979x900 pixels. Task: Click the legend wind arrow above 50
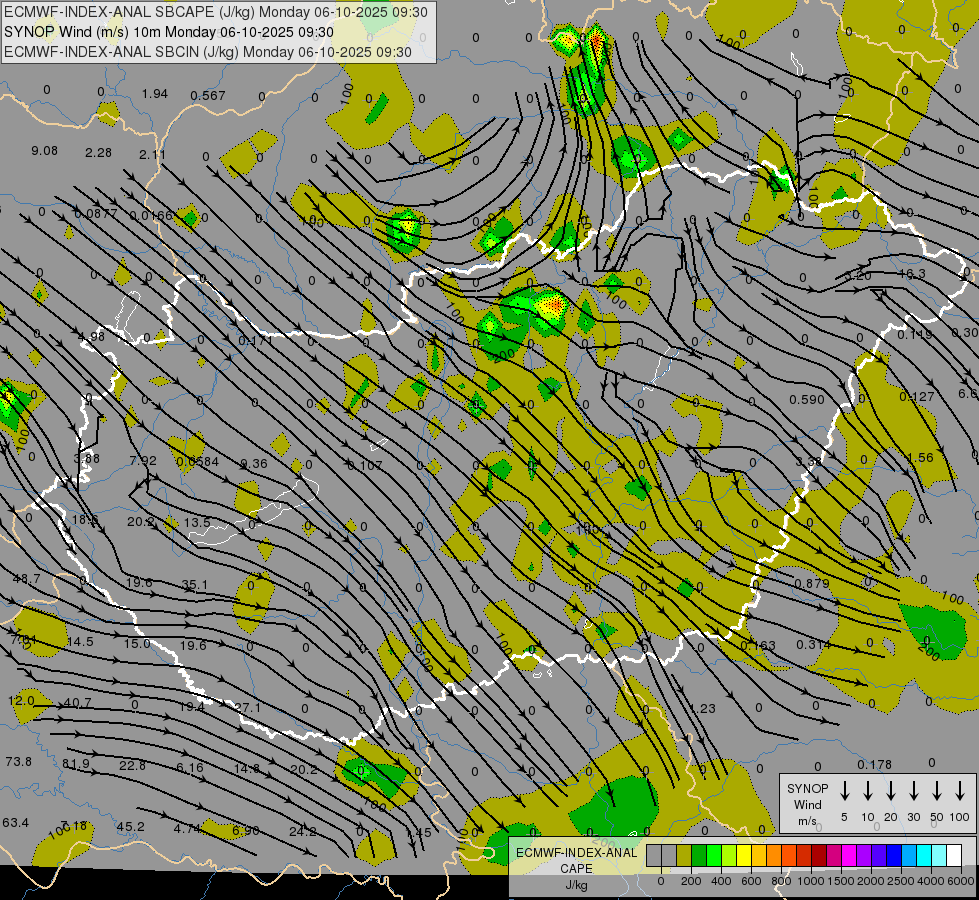point(937,791)
